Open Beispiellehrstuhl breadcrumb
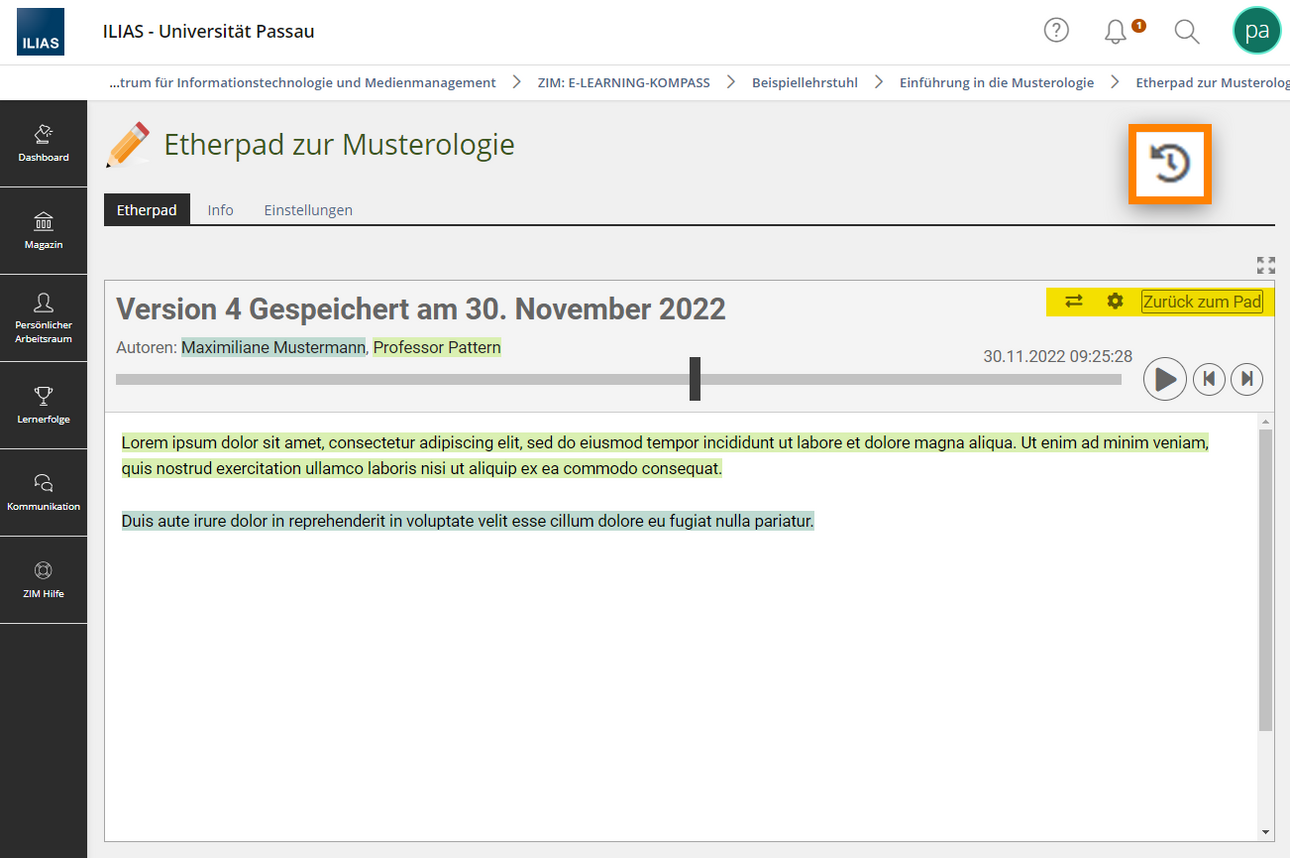The height and width of the screenshot is (858, 1290). tap(805, 82)
